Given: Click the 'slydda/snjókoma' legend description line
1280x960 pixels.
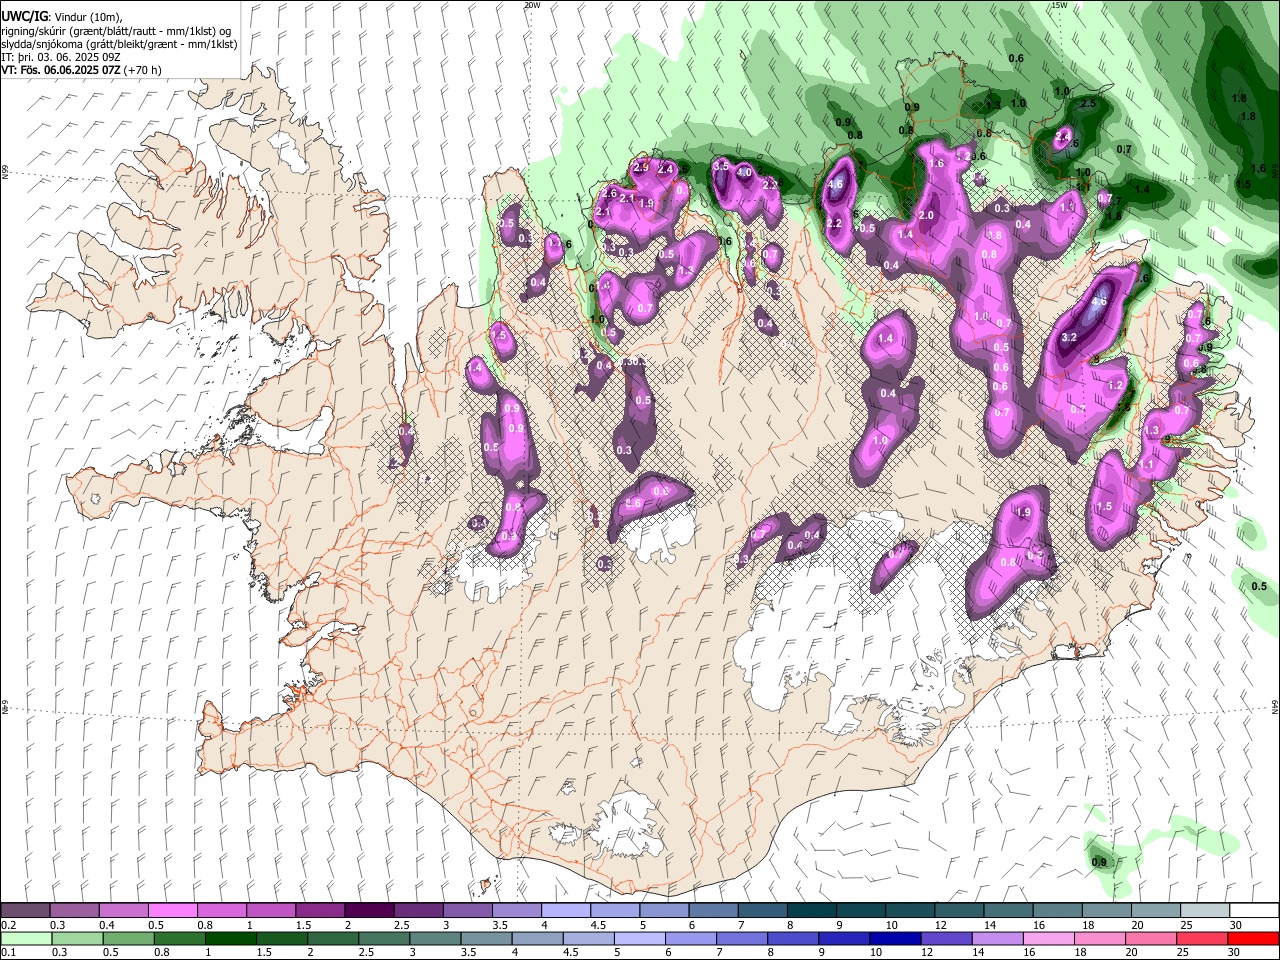Looking at the screenshot, I should pos(120,44).
